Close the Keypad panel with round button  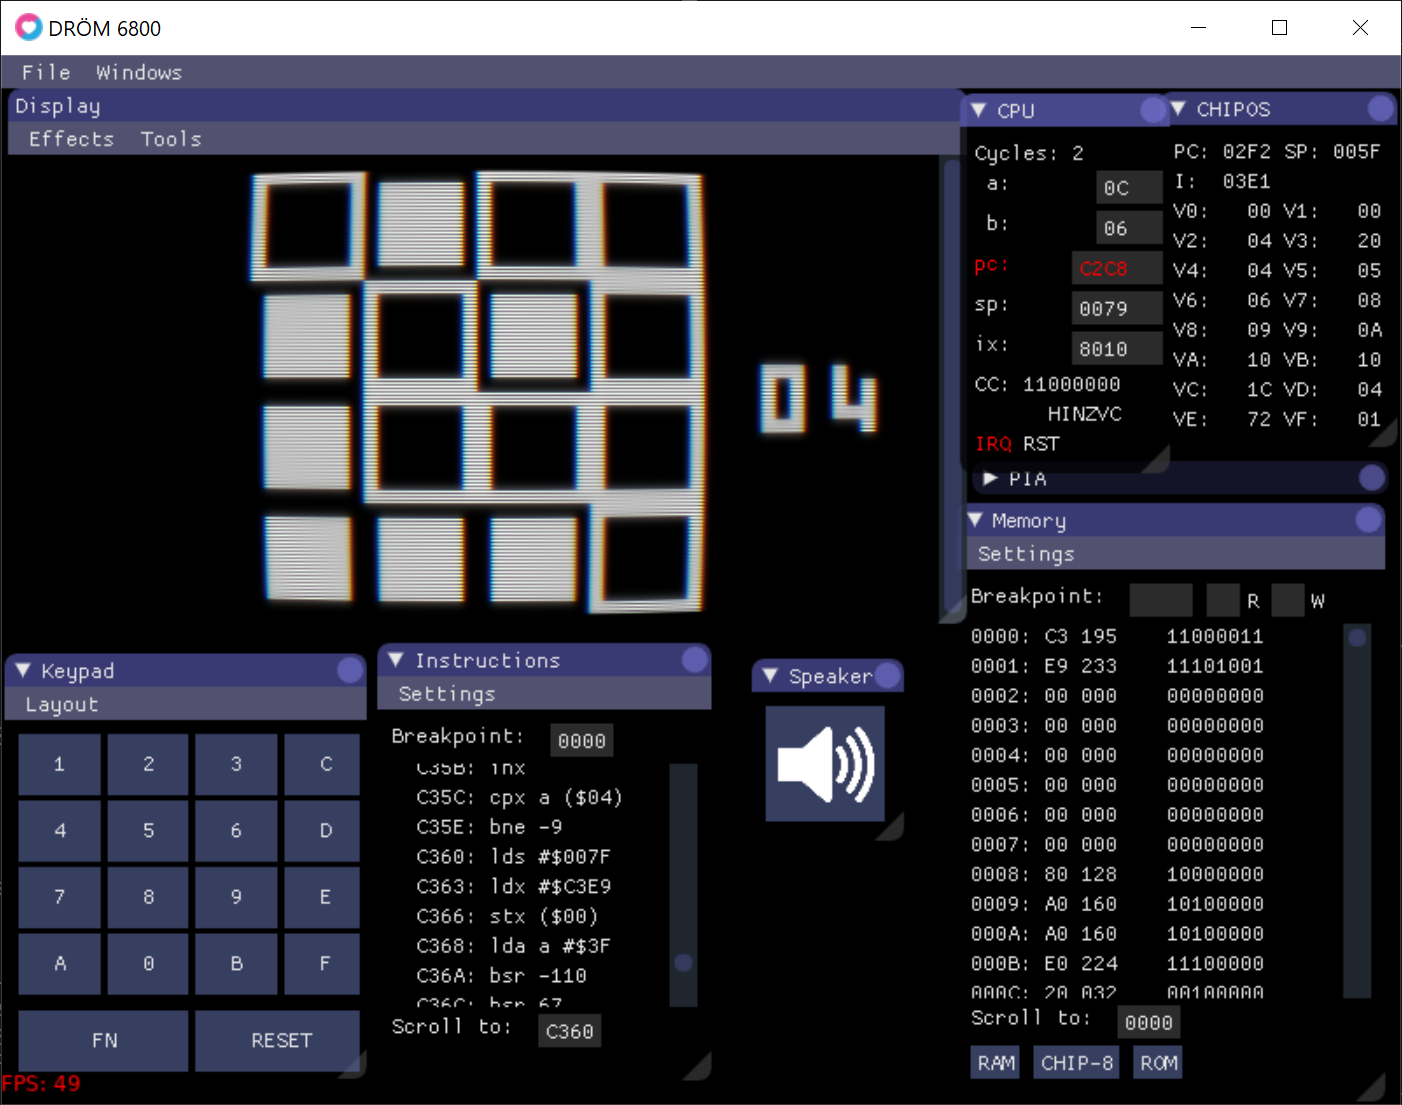(x=350, y=670)
